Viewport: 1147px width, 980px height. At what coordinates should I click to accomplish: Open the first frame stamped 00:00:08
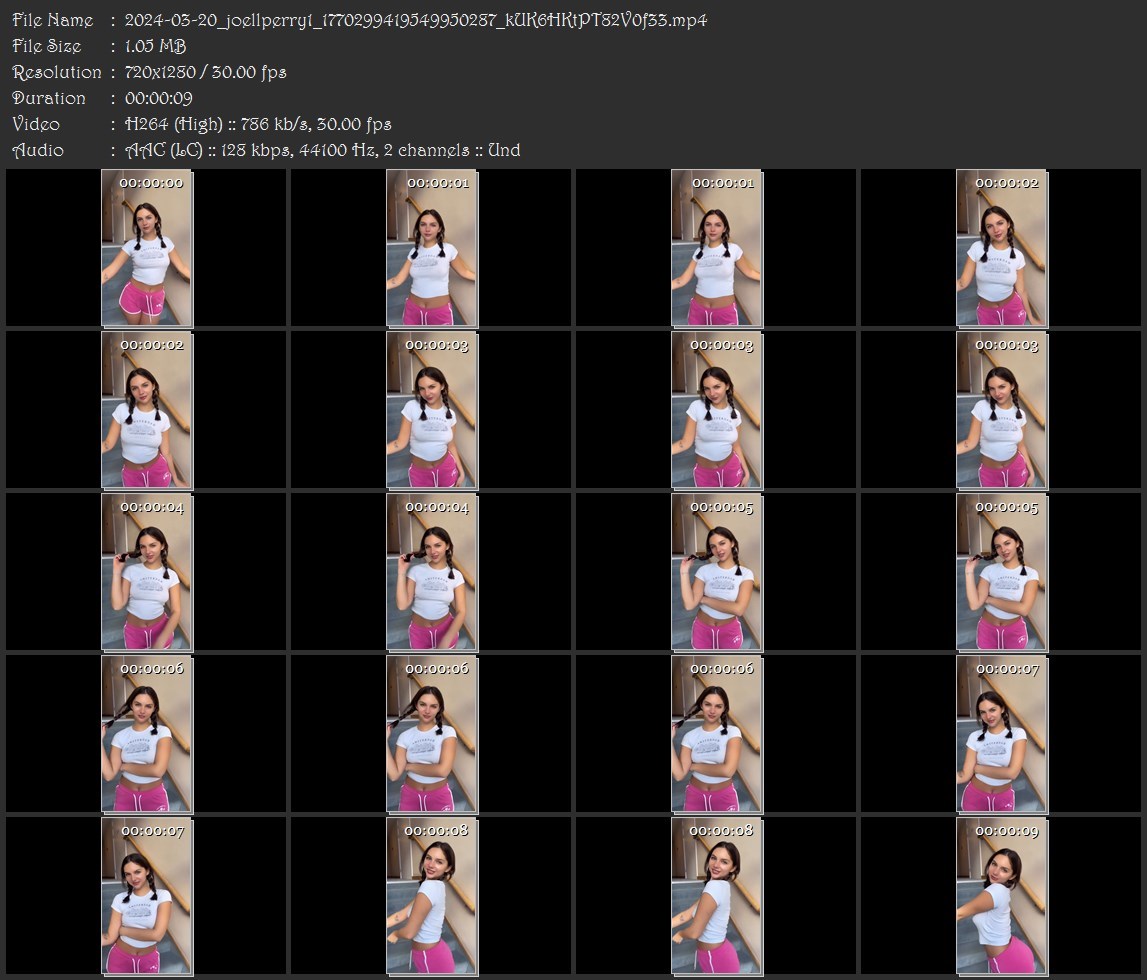432,896
